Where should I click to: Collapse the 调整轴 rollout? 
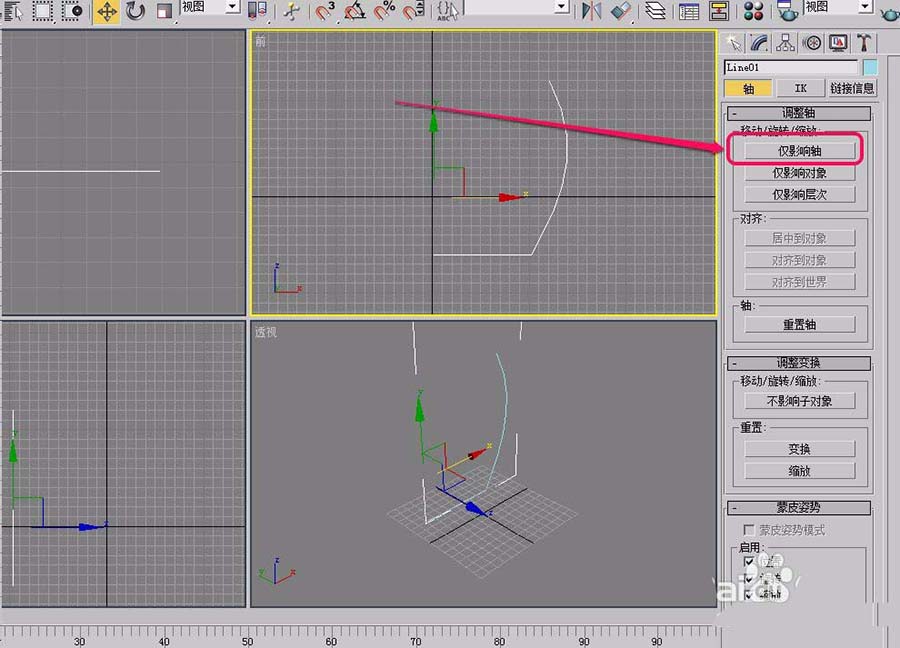pos(799,113)
